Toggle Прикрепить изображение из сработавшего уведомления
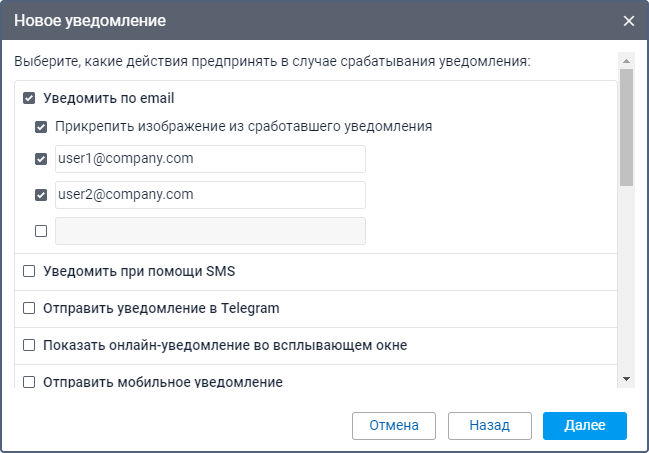 coord(41,127)
